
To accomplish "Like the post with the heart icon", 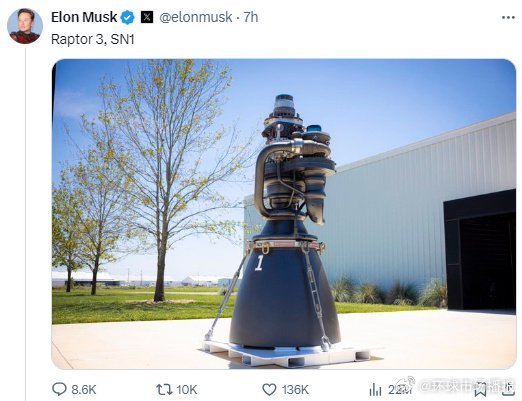I will click(269, 389).
